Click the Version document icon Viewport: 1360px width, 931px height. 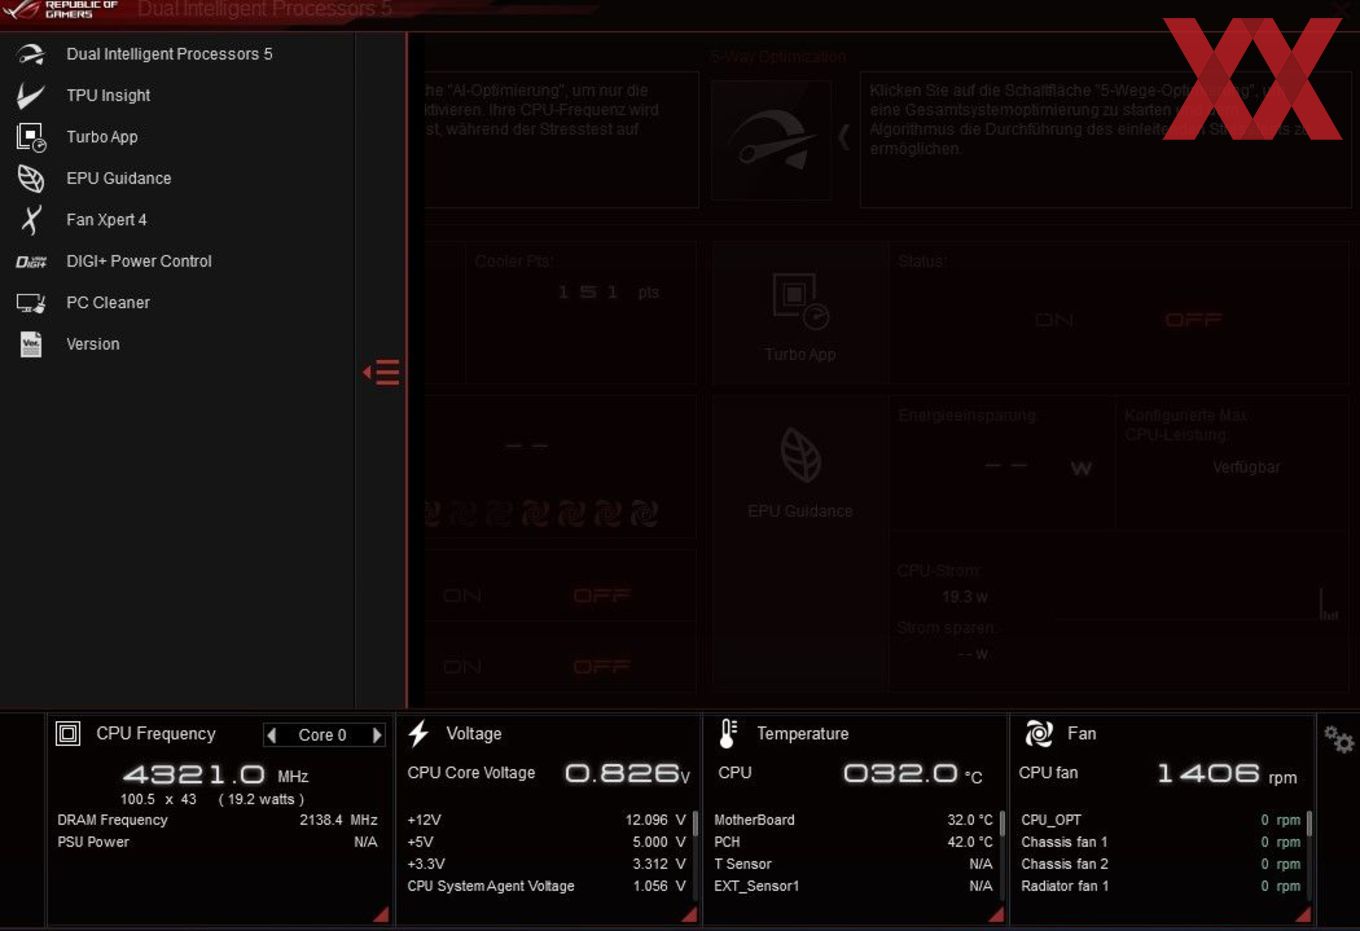[31, 344]
